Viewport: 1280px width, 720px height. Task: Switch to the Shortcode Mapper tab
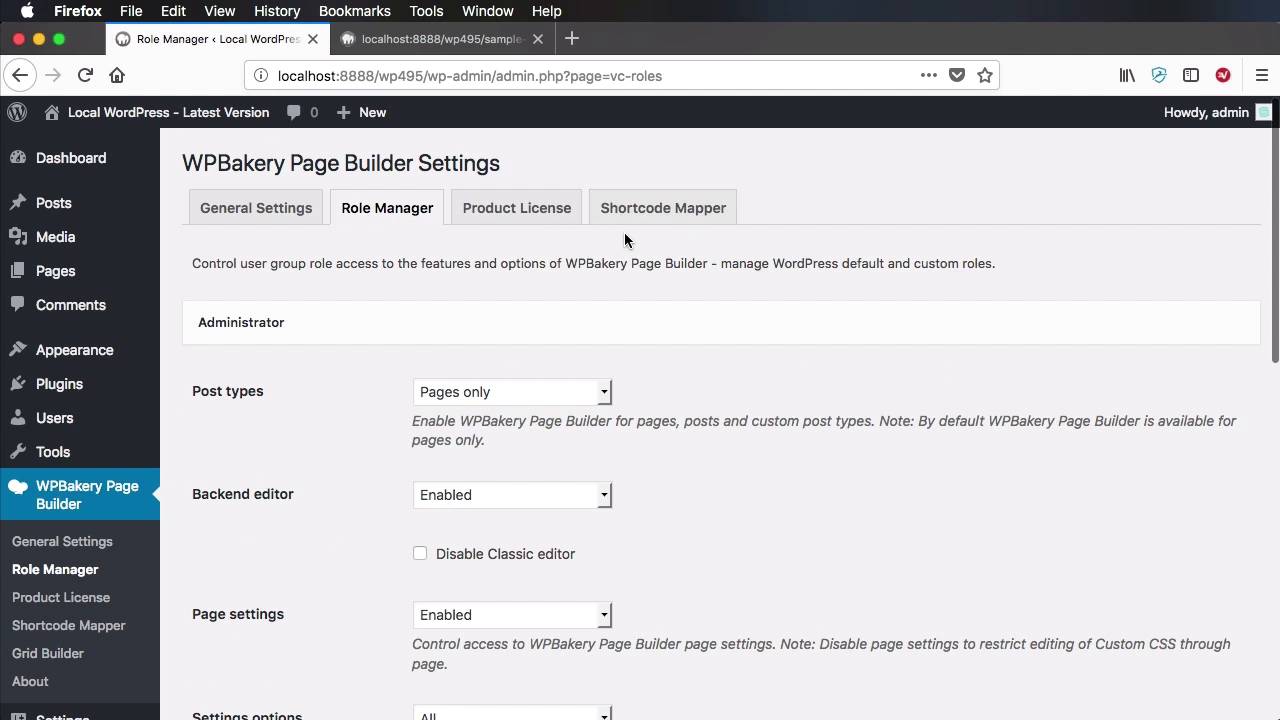663,208
